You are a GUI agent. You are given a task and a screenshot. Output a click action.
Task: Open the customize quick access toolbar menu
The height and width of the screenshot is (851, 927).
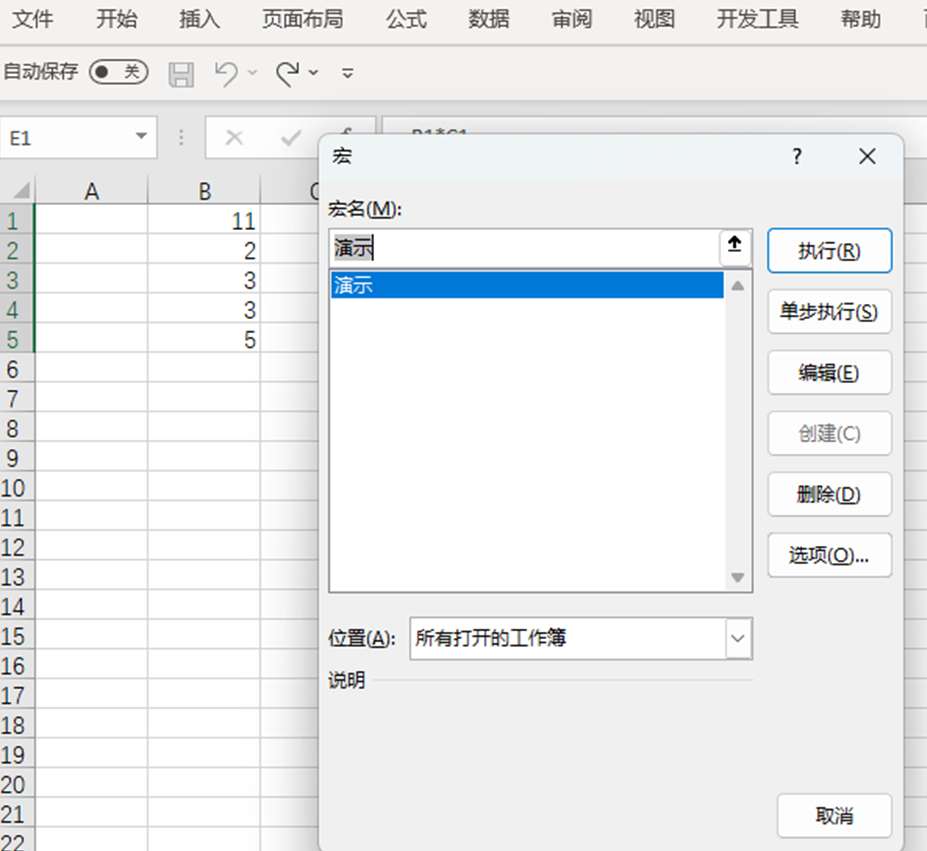coord(348,73)
